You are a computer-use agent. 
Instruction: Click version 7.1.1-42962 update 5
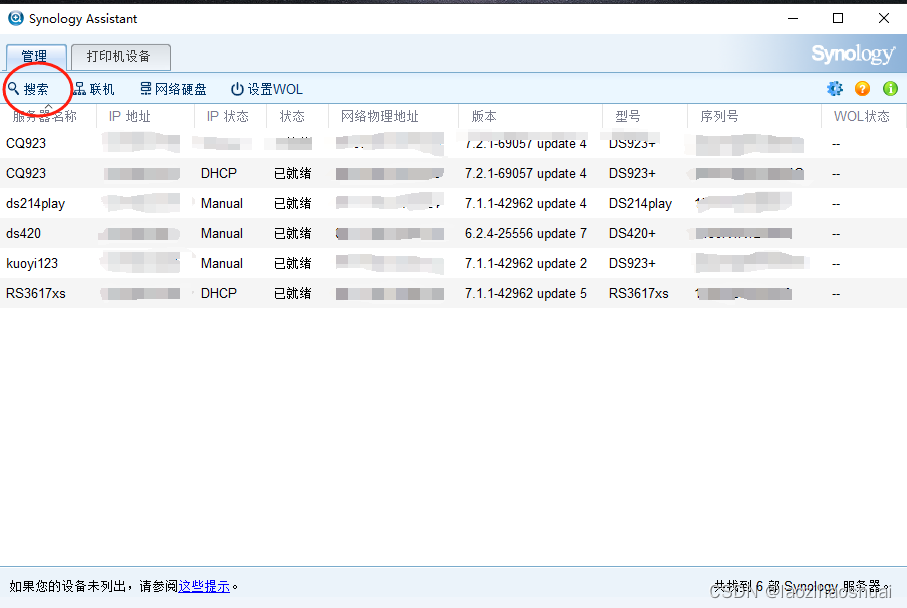tap(526, 294)
